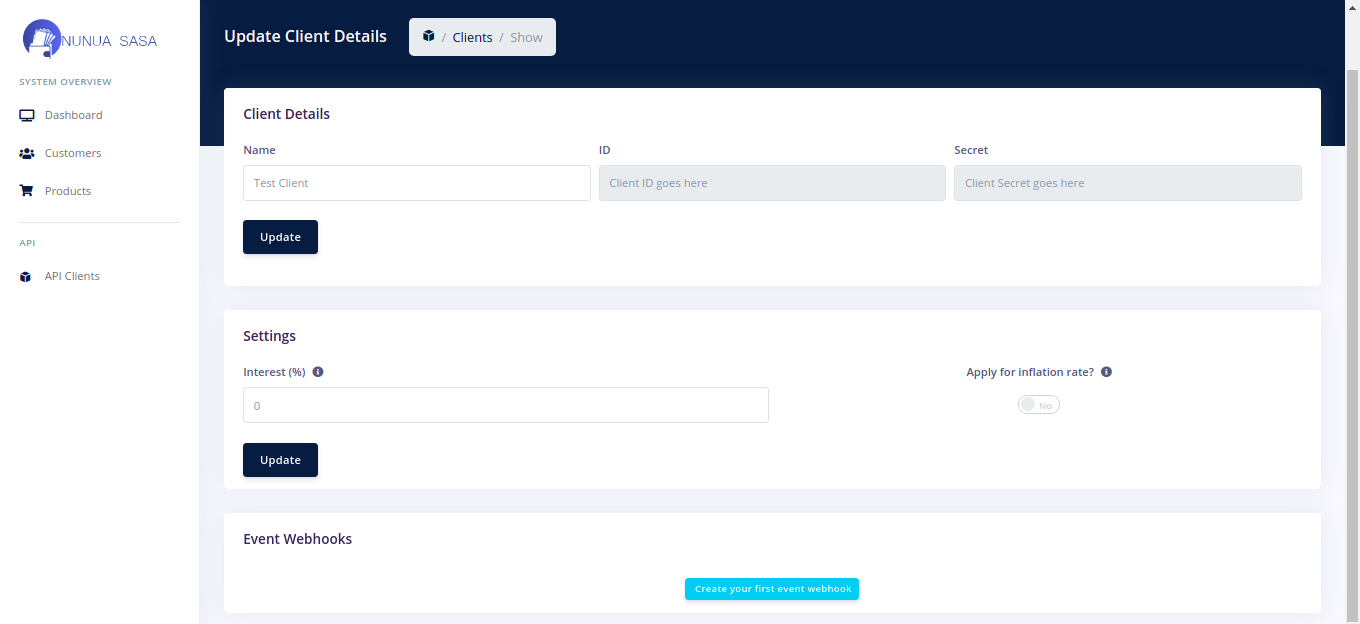Click the Dashboard monitor icon
1360x624 pixels.
pos(27,115)
